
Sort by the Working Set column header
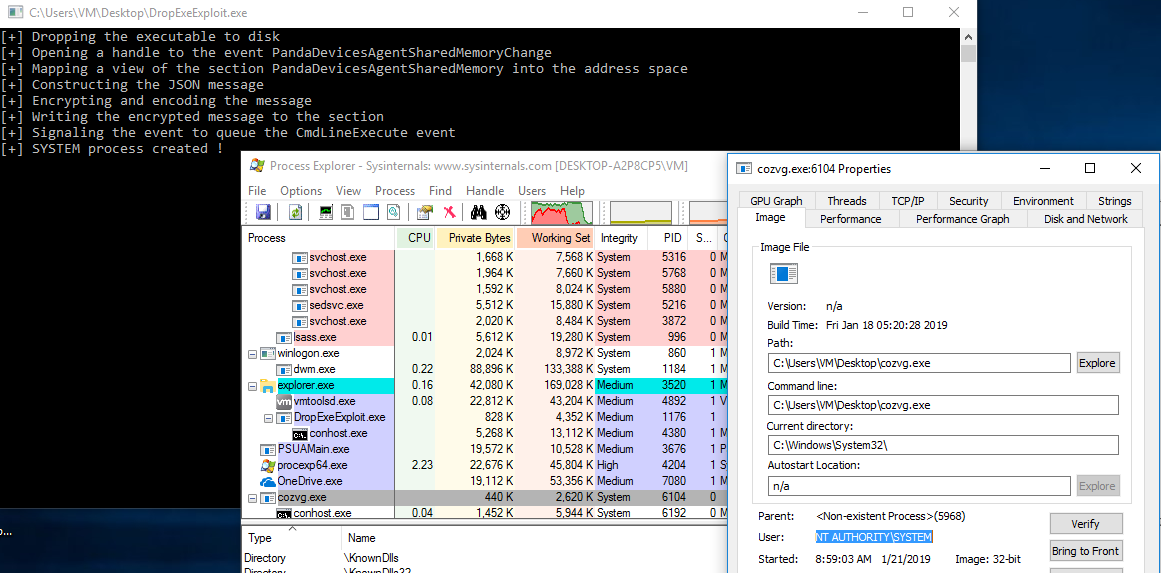[555, 238]
